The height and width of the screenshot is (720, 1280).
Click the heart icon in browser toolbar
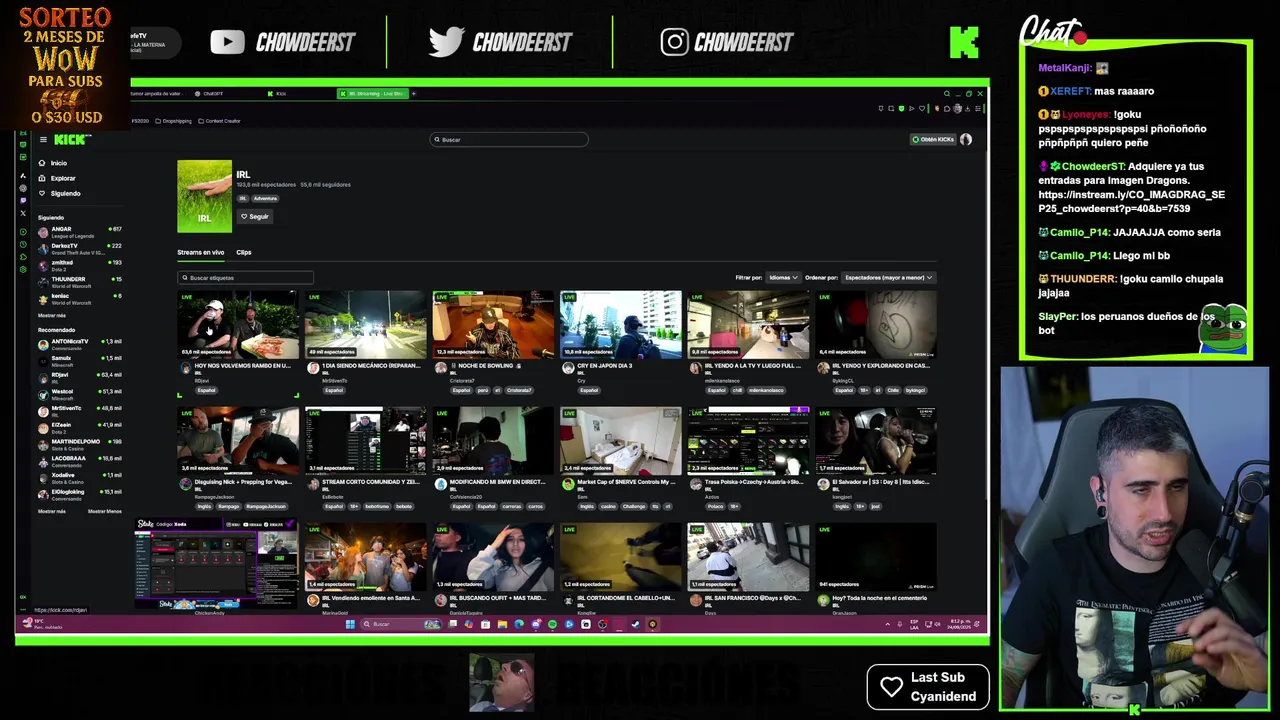(922, 108)
